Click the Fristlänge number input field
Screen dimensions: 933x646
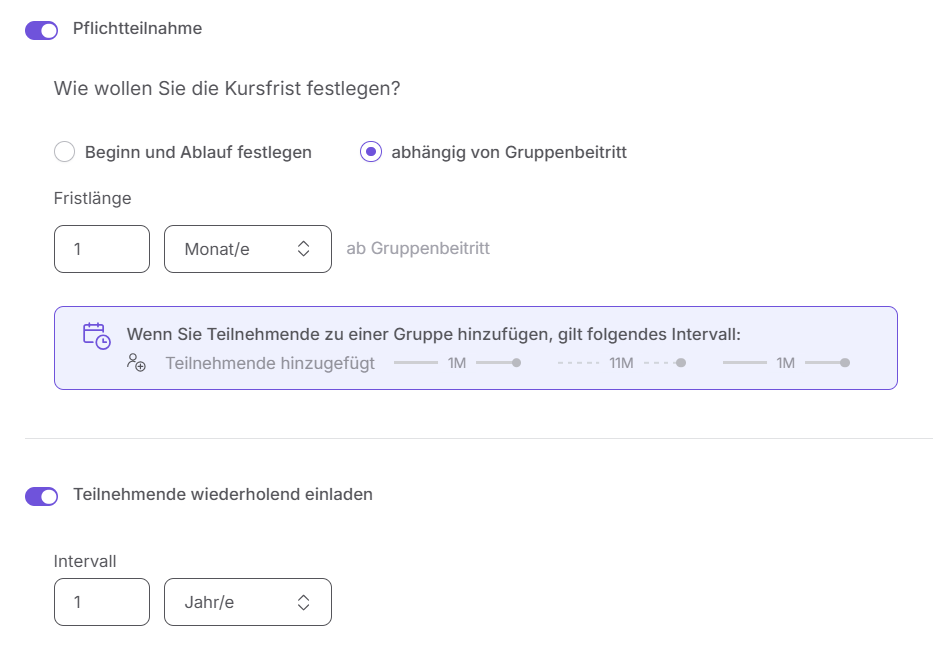tap(102, 249)
